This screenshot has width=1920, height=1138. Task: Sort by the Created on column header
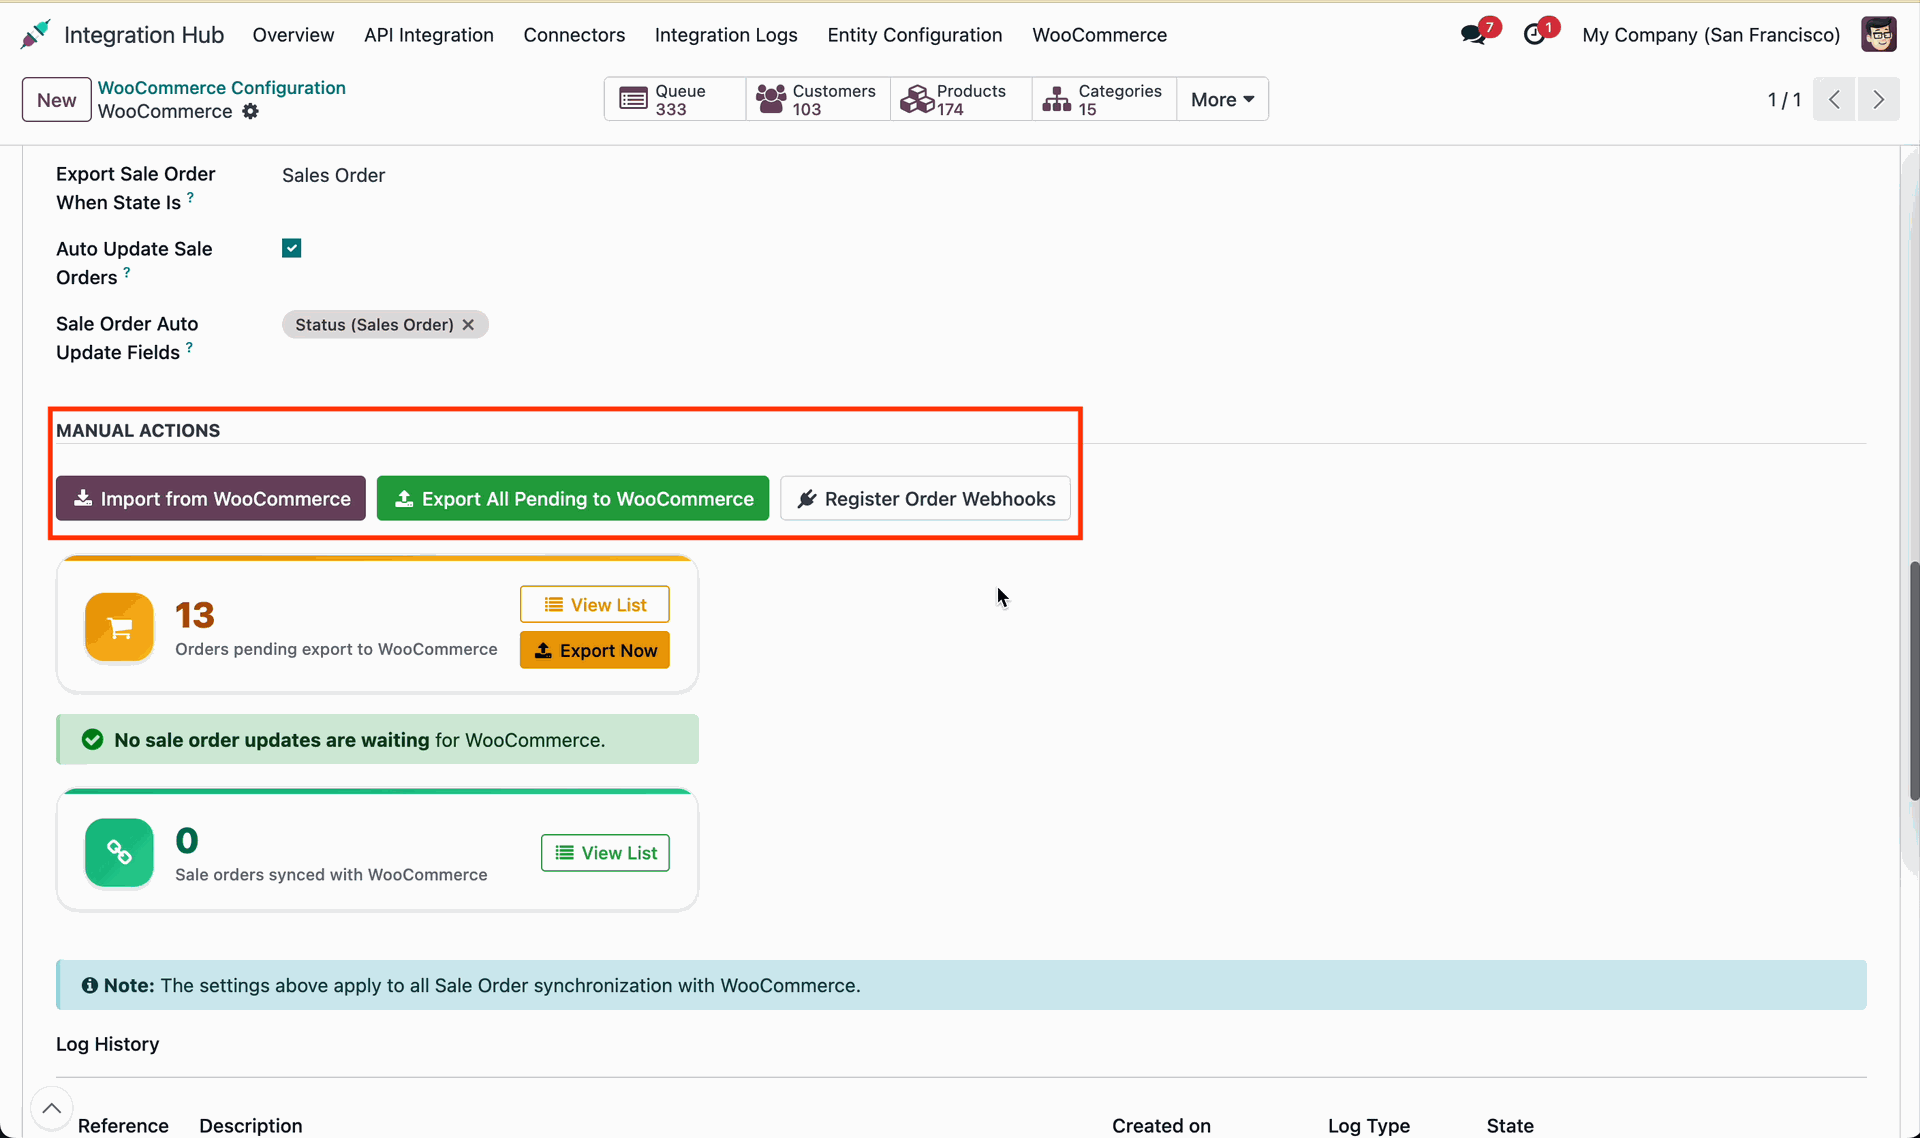point(1161,1125)
